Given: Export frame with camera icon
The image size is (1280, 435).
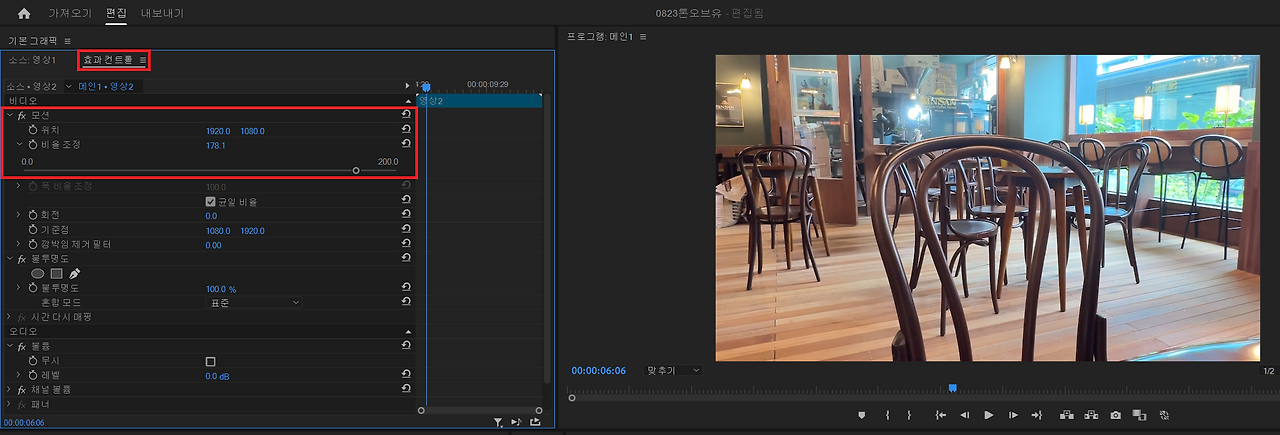Looking at the screenshot, I should coord(1115,415).
